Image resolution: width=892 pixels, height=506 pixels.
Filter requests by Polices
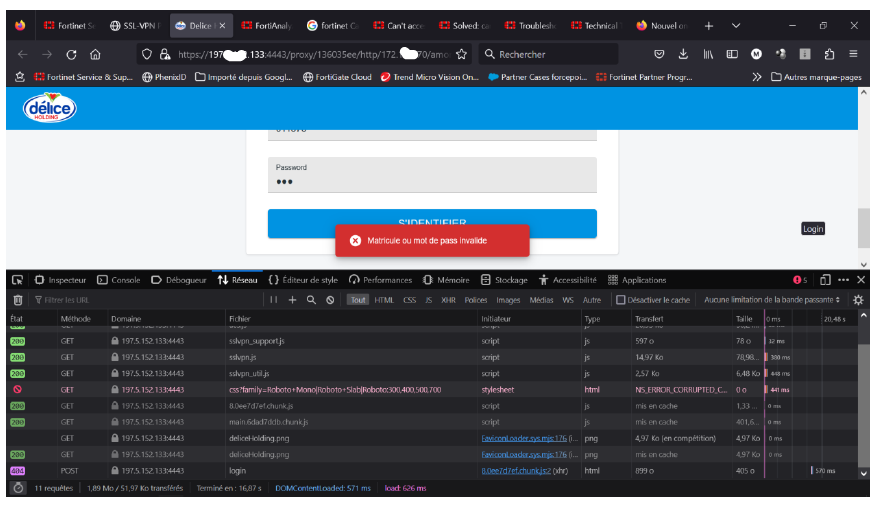(x=476, y=300)
